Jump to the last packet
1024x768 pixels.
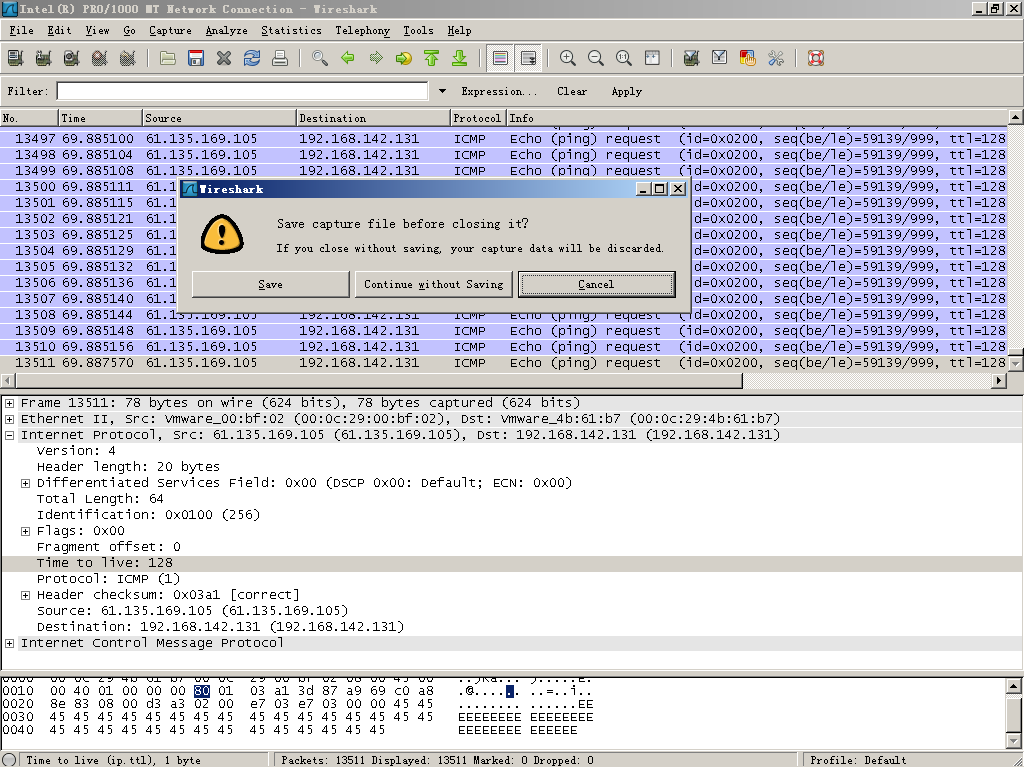tap(460, 58)
